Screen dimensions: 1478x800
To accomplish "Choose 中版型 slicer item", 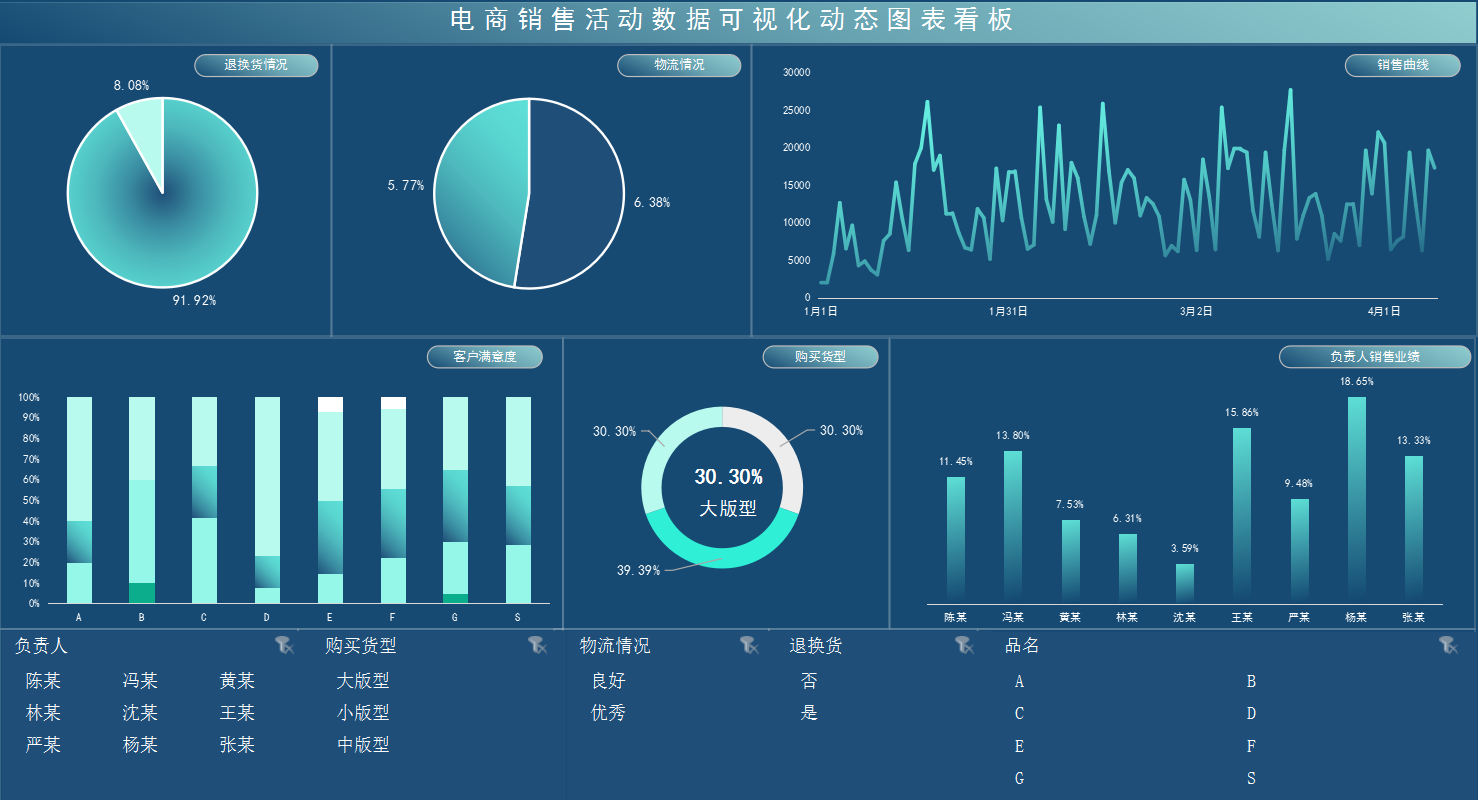I will 363,745.
